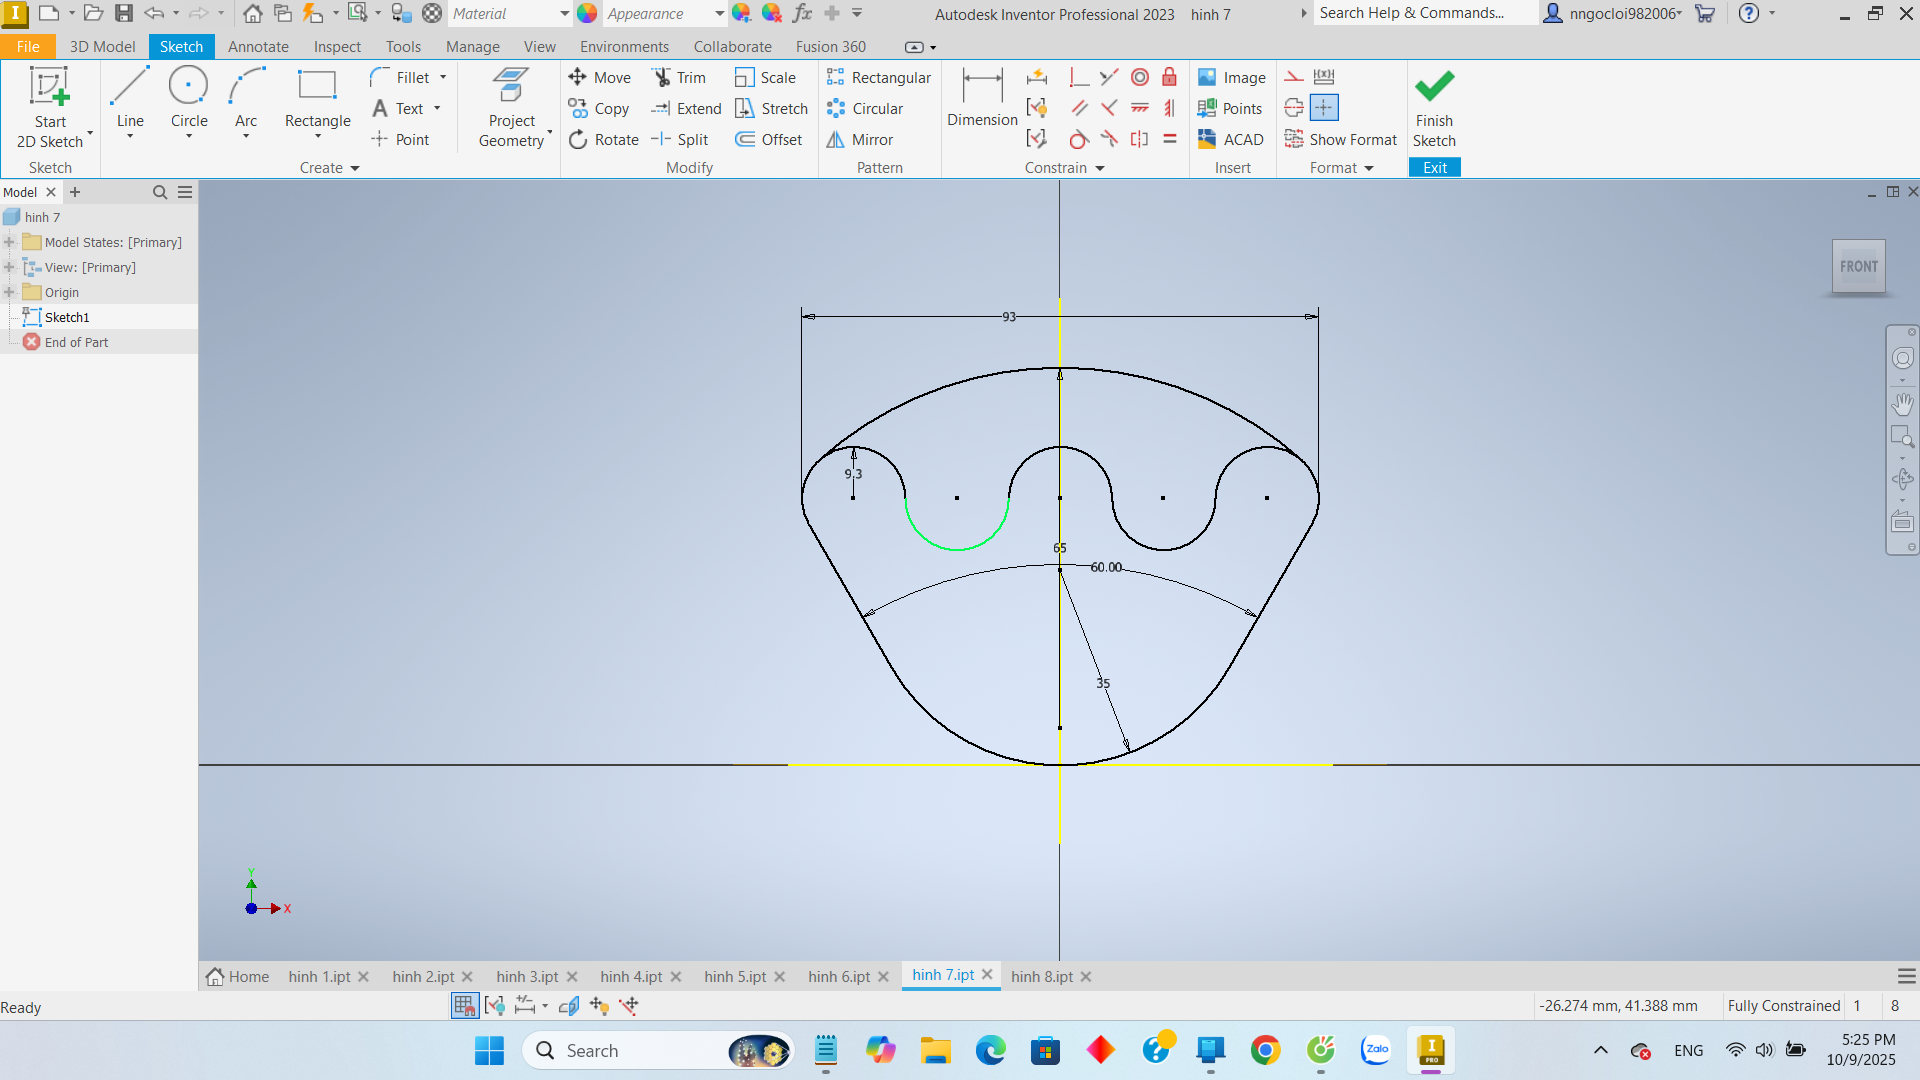Toggle Center Point format button
1920x1080 pixels.
1324,108
